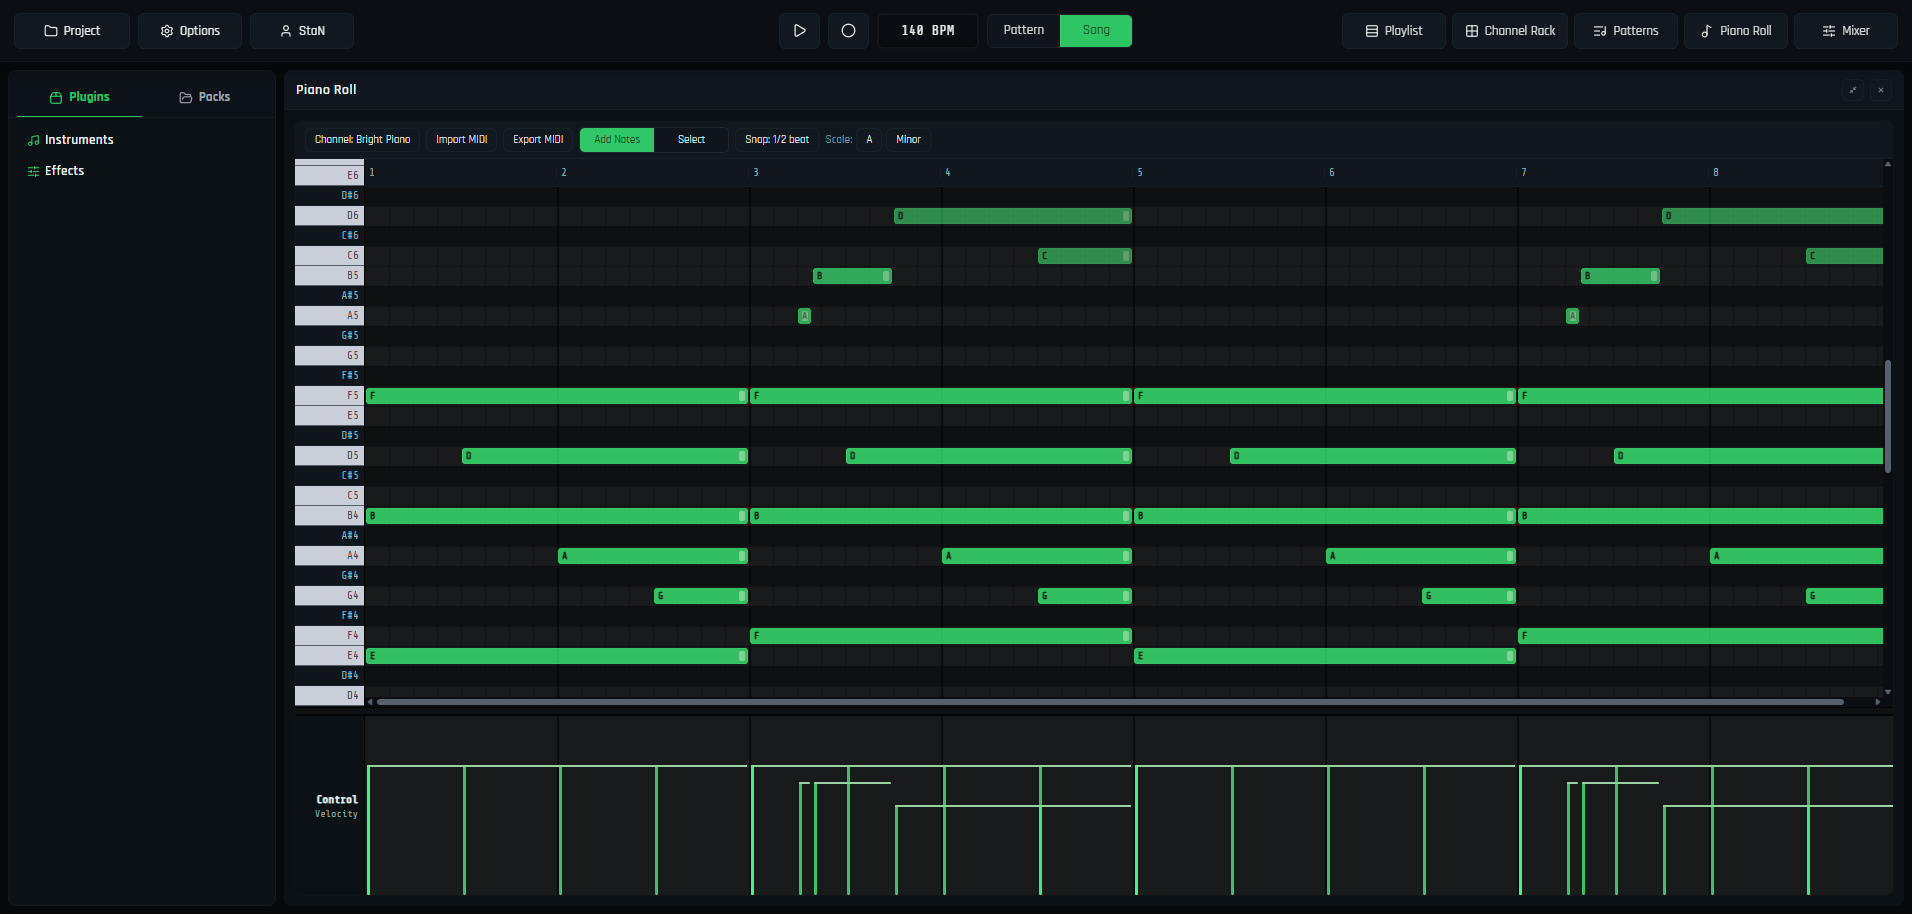Click the Piano Roll expand icon

(x=1853, y=90)
